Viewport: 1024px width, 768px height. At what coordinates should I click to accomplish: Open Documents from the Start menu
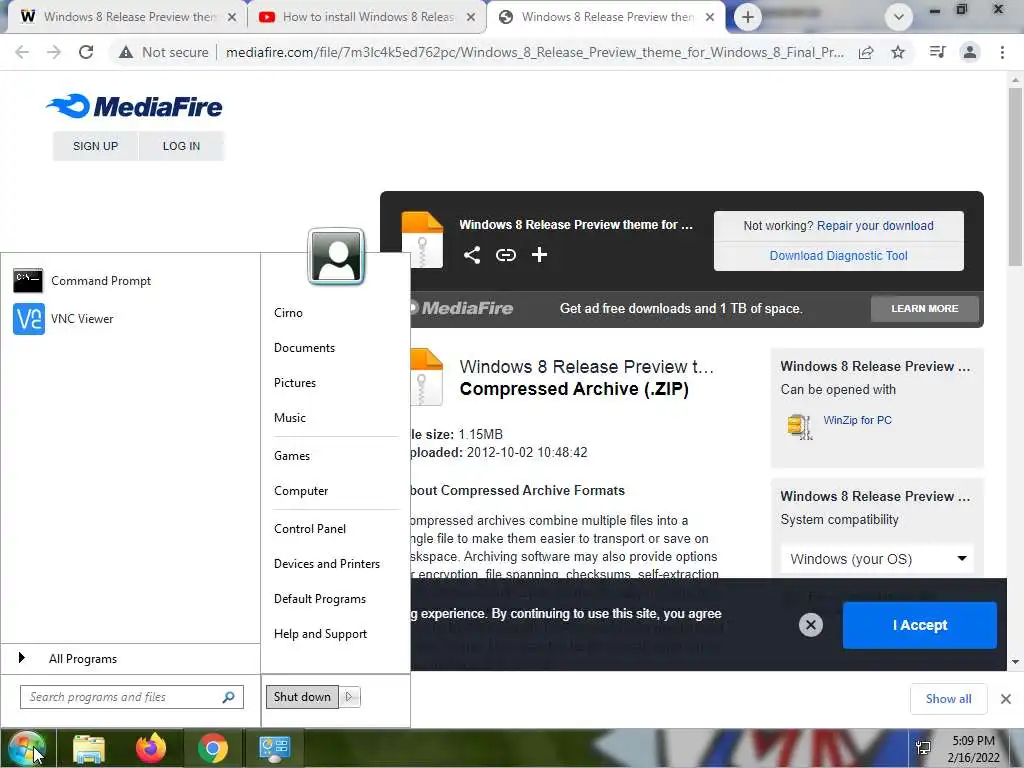pyautogui.click(x=304, y=348)
